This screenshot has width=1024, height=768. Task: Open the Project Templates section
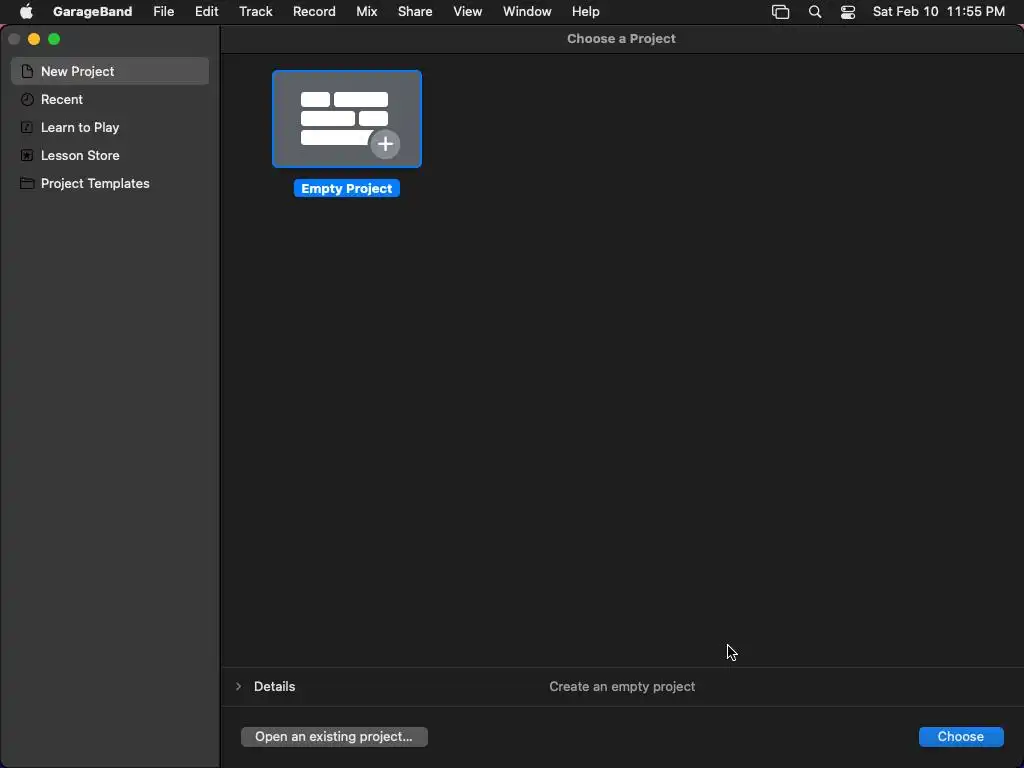pyautogui.click(x=110, y=184)
